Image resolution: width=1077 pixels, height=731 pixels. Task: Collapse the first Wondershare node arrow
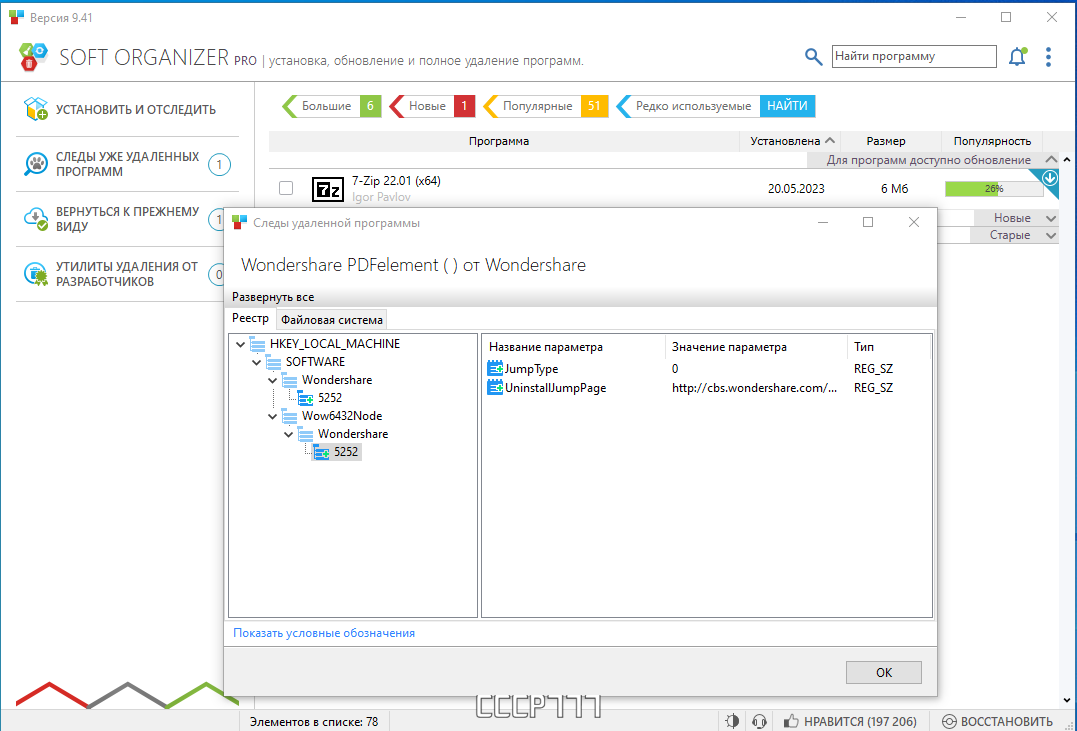click(x=273, y=380)
